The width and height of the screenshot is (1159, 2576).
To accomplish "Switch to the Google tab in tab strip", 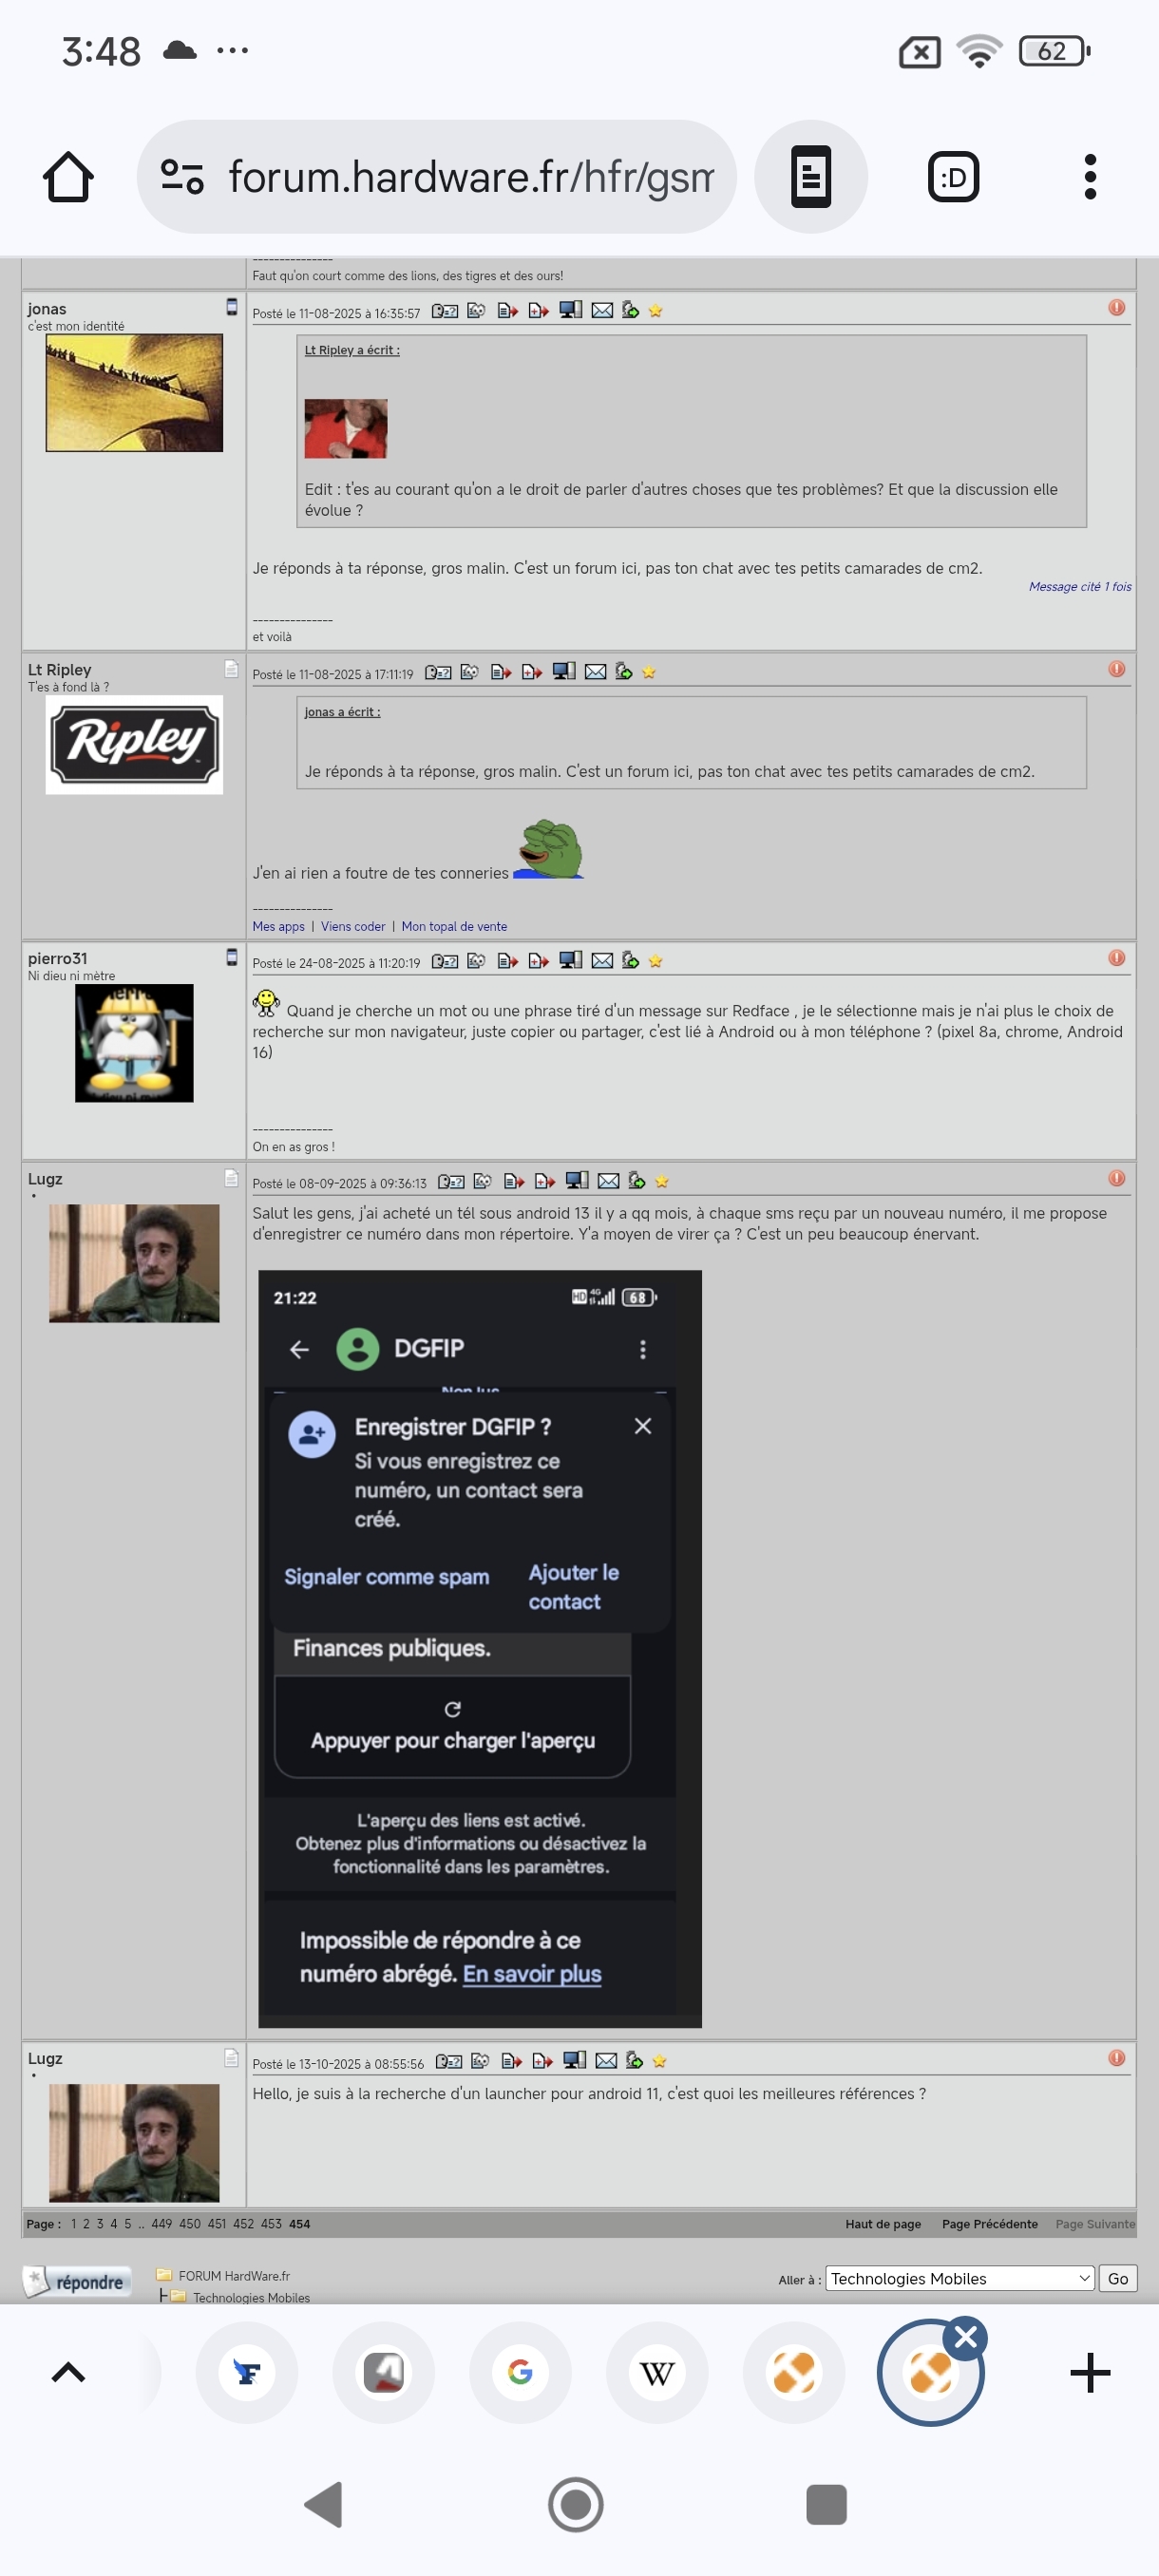I will tap(520, 2372).
